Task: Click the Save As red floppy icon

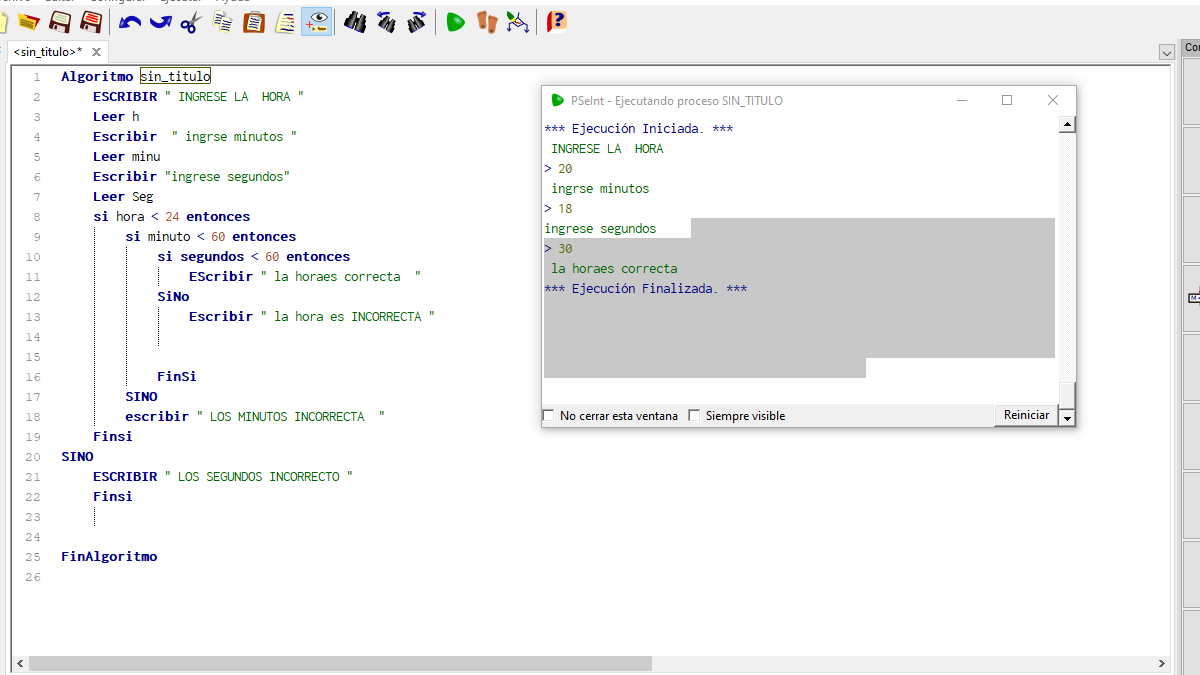Action: [91, 21]
